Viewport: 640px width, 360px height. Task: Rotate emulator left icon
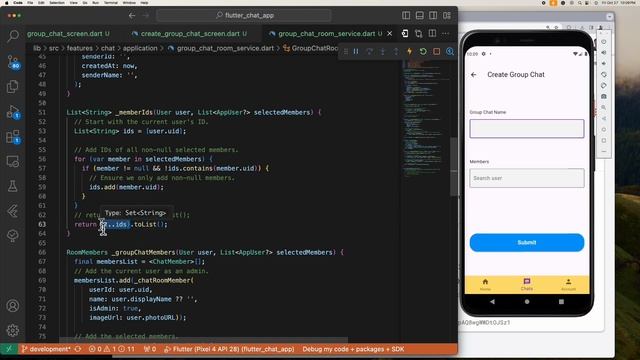(604, 75)
